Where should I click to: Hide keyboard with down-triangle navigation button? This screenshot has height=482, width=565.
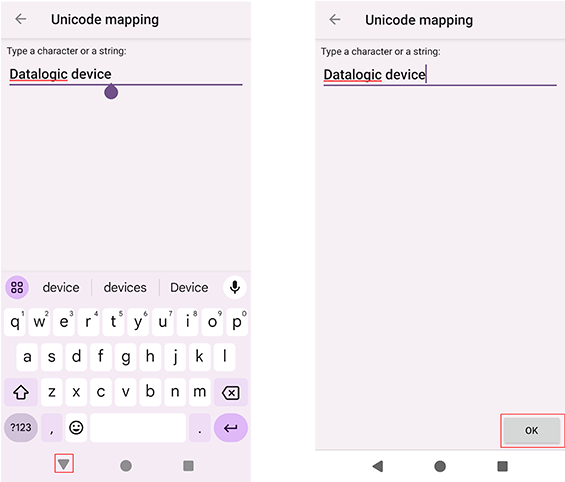64,464
